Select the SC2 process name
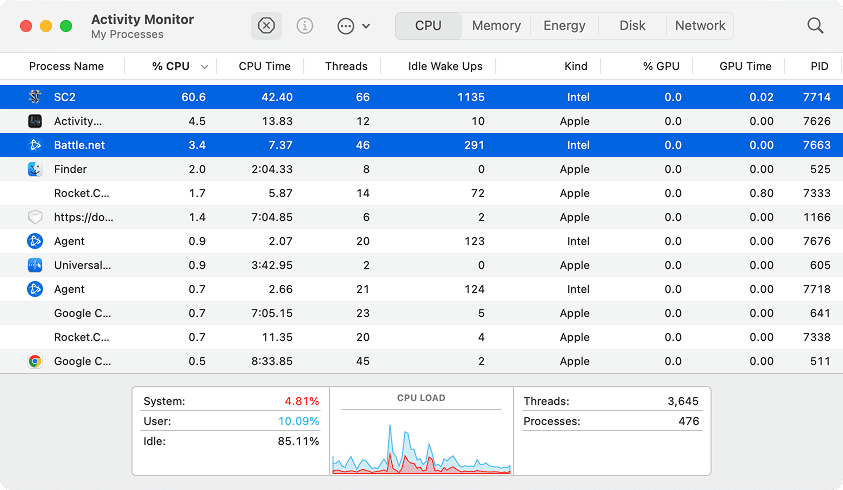This screenshot has height=490, width=843. [x=65, y=97]
